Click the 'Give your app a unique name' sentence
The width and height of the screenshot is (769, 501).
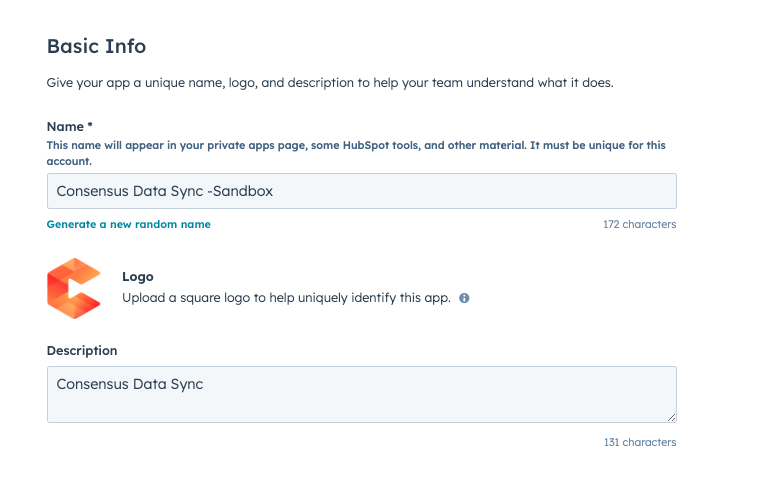point(330,82)
